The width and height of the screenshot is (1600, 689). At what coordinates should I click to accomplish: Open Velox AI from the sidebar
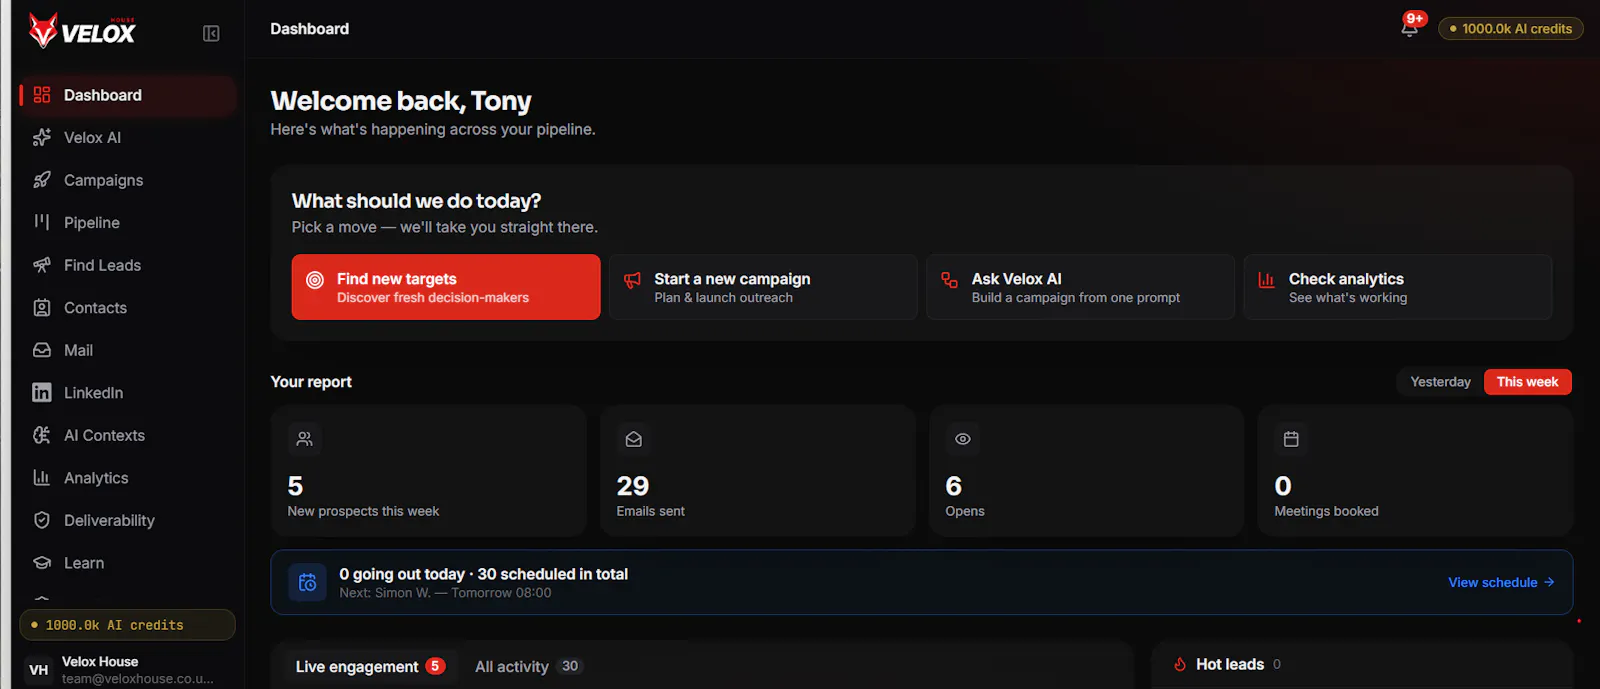point(127,138)
